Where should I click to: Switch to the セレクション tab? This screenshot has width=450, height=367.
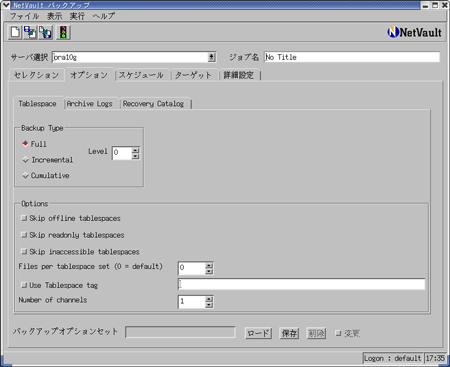(36, 75)
